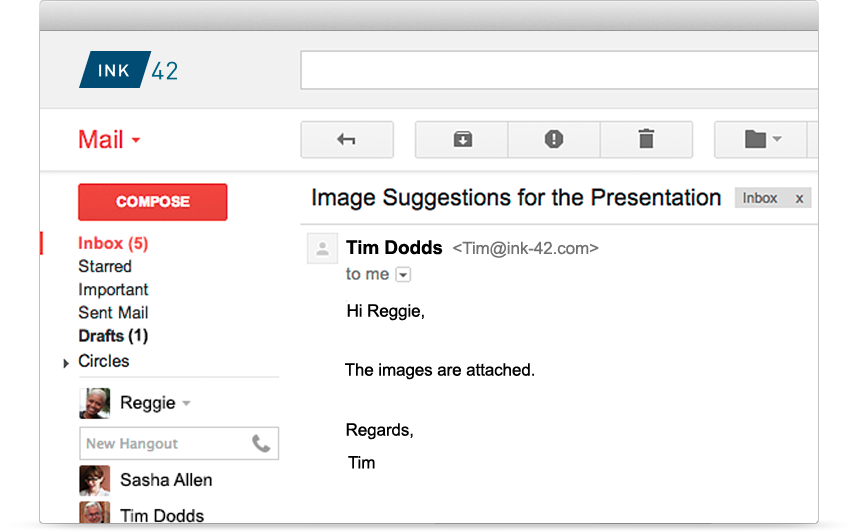The image size is (854, 532).
Task: Start a call with phone icon
Action: click(261, 444)
